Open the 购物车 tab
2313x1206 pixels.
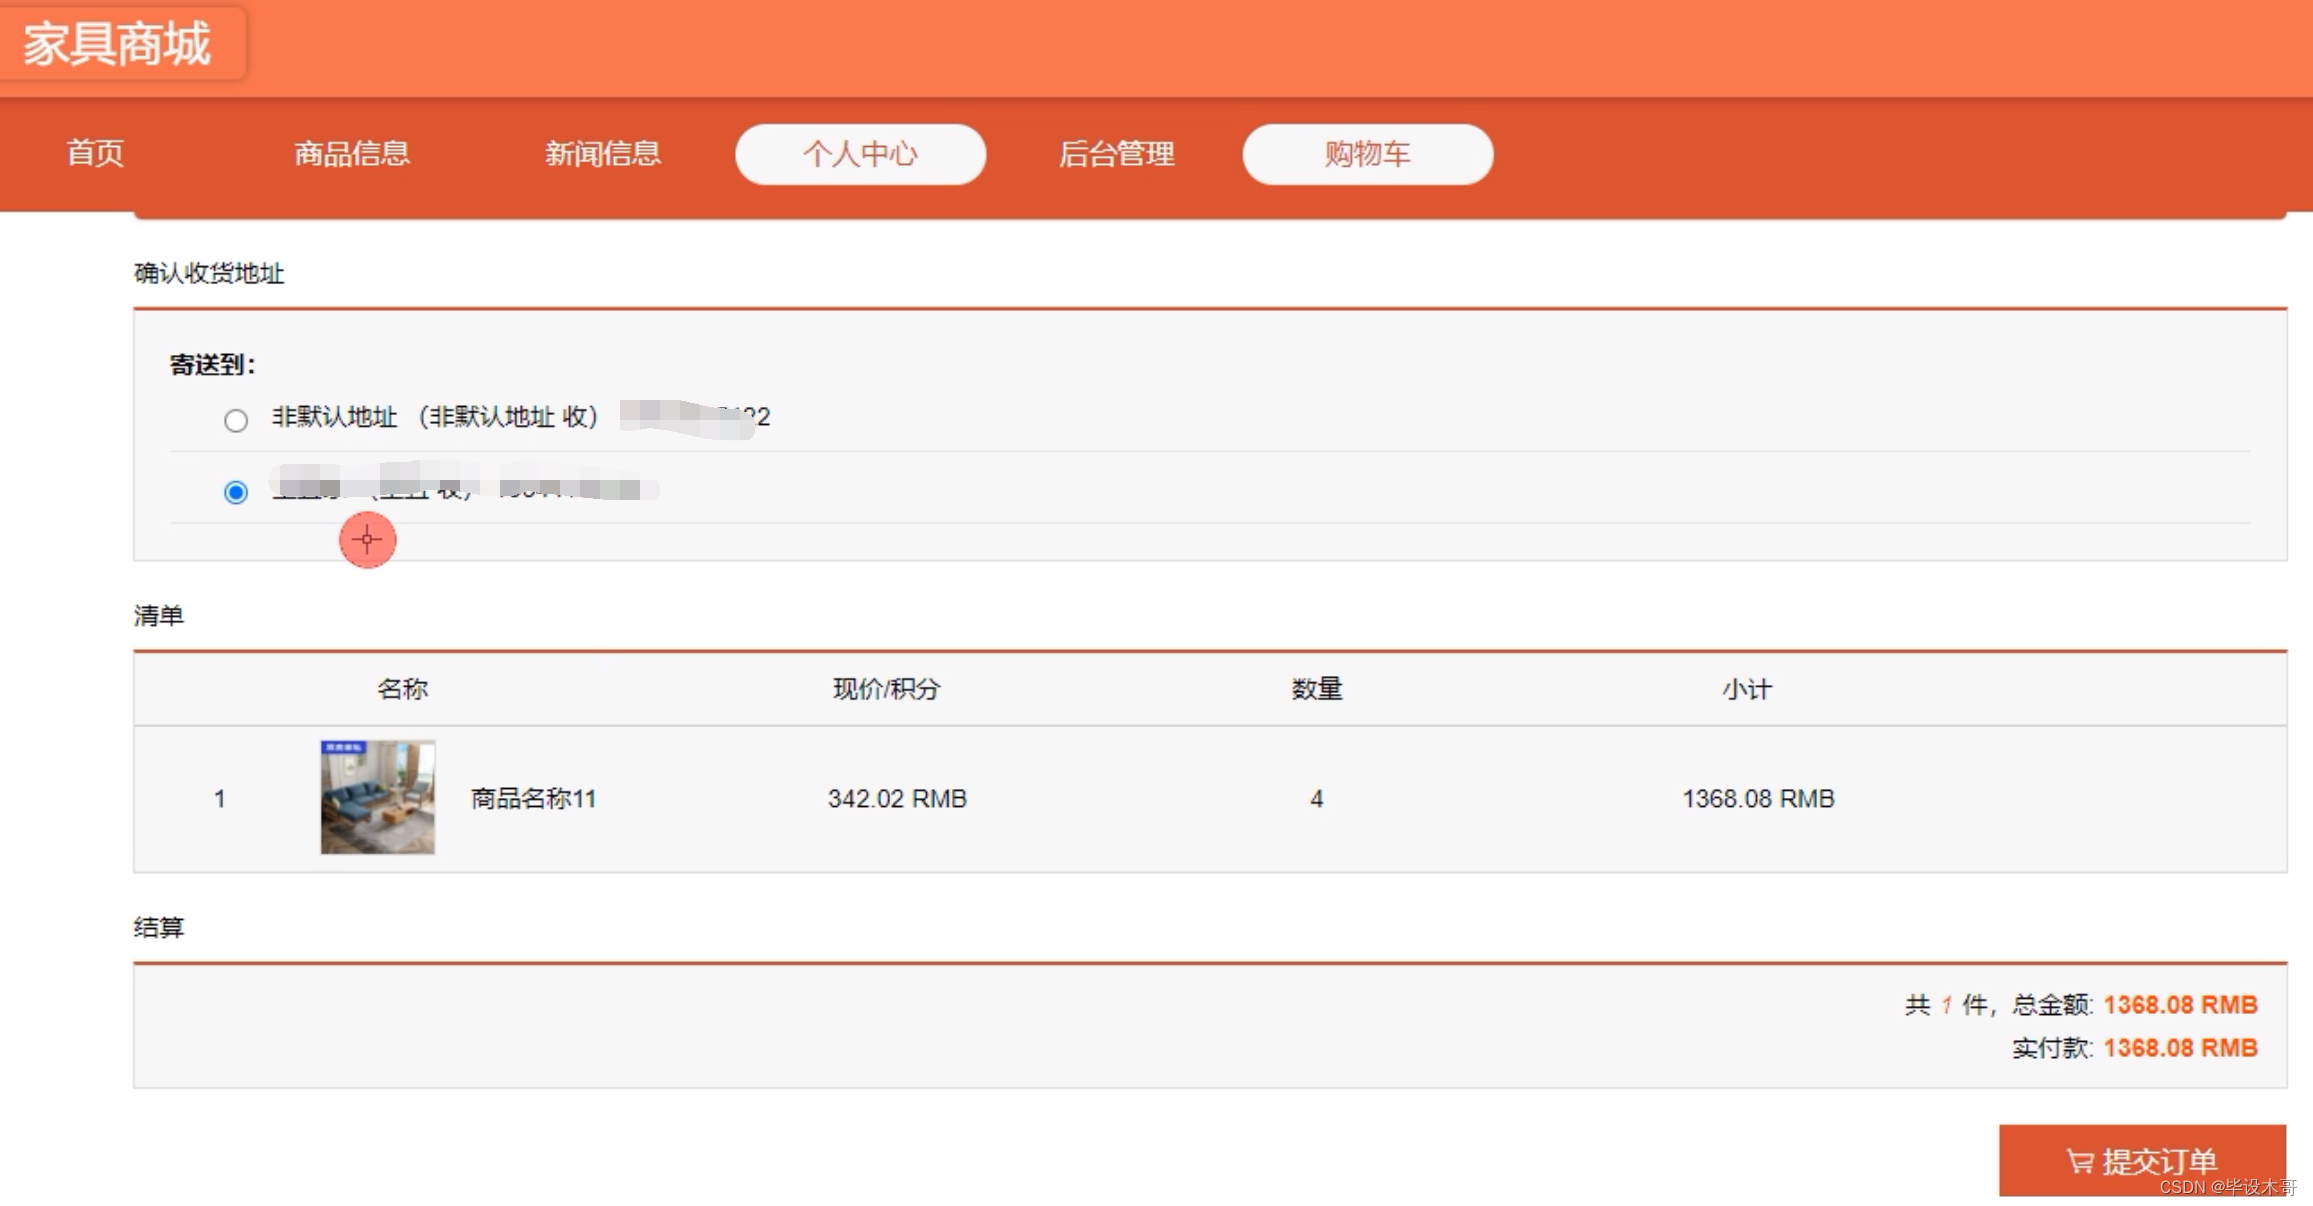click(x=1367, y=154)
